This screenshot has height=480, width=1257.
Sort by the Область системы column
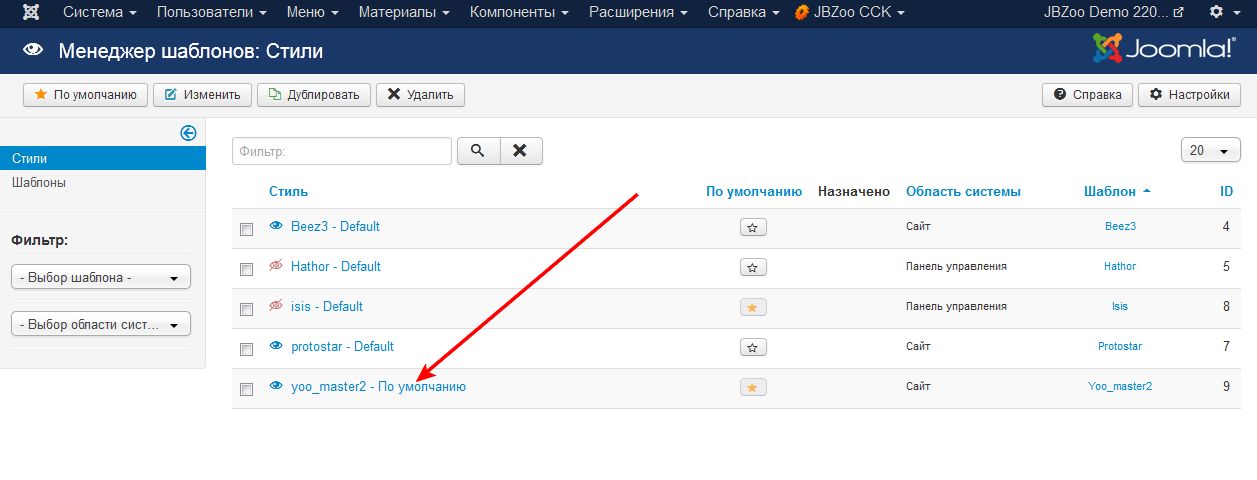(x=963, y=191)
